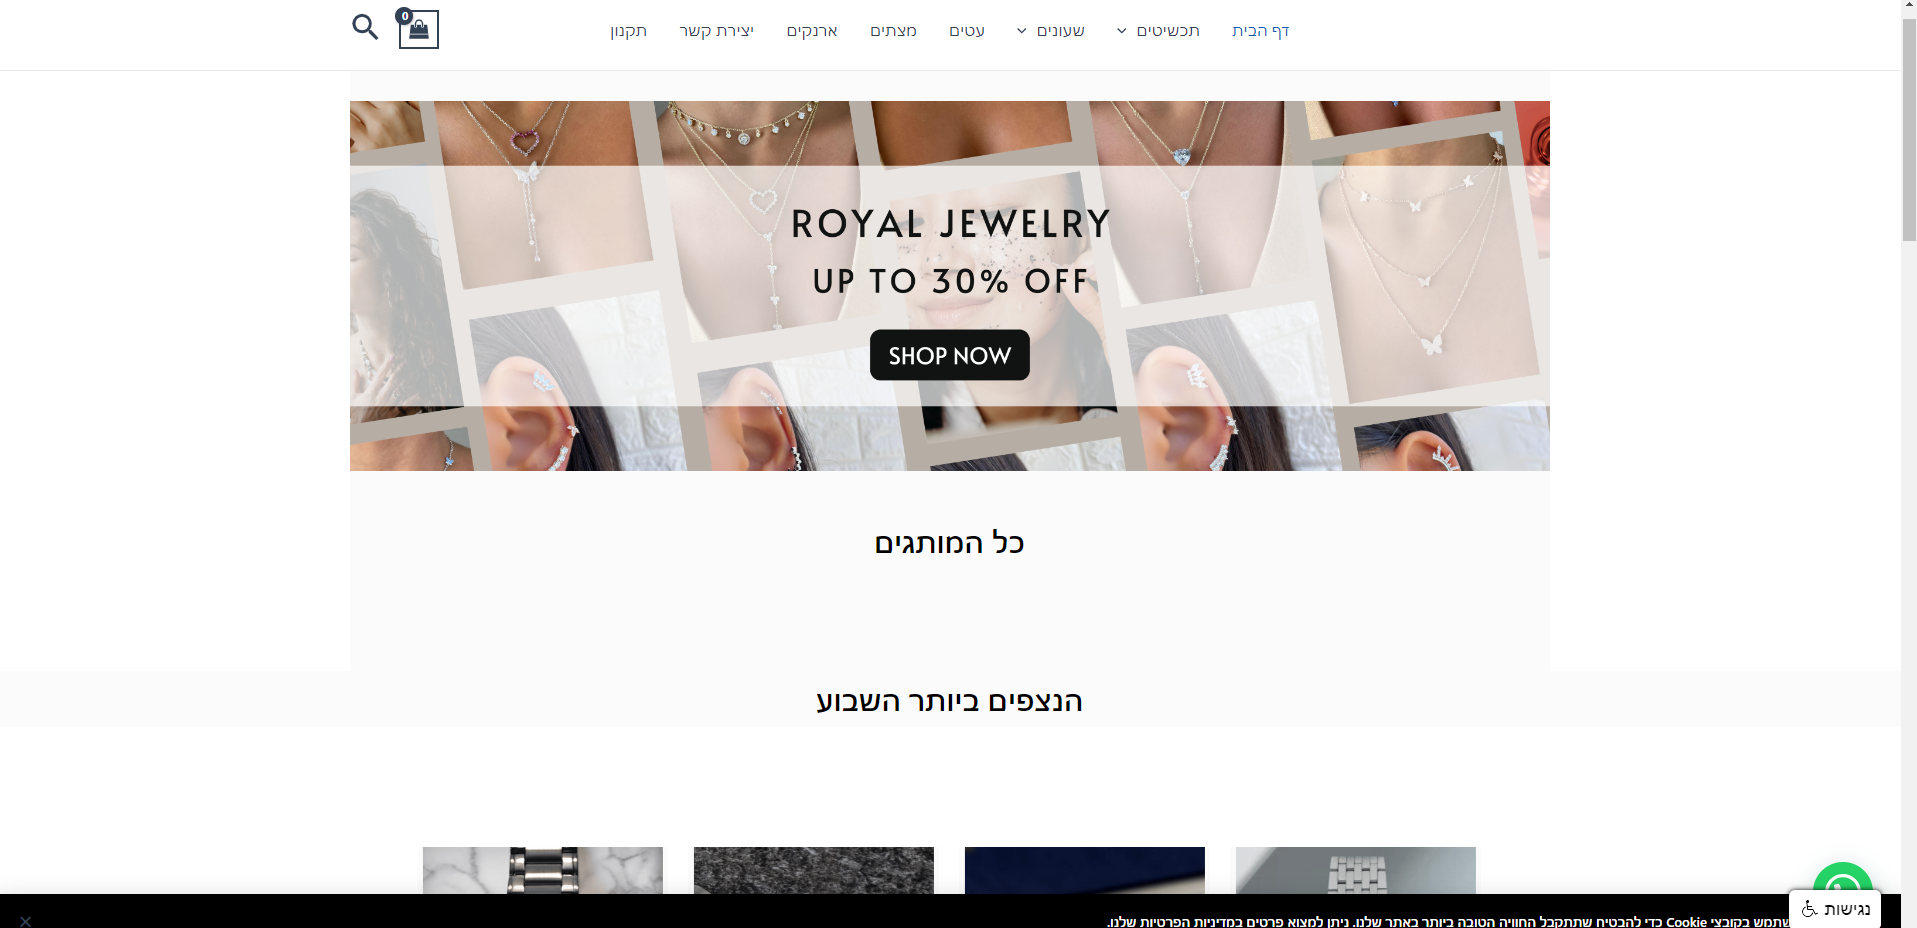Open the יצירת קשר contact page
Image resolution: width=1917 pixels, height=928 pixels.
pos(717,31)
